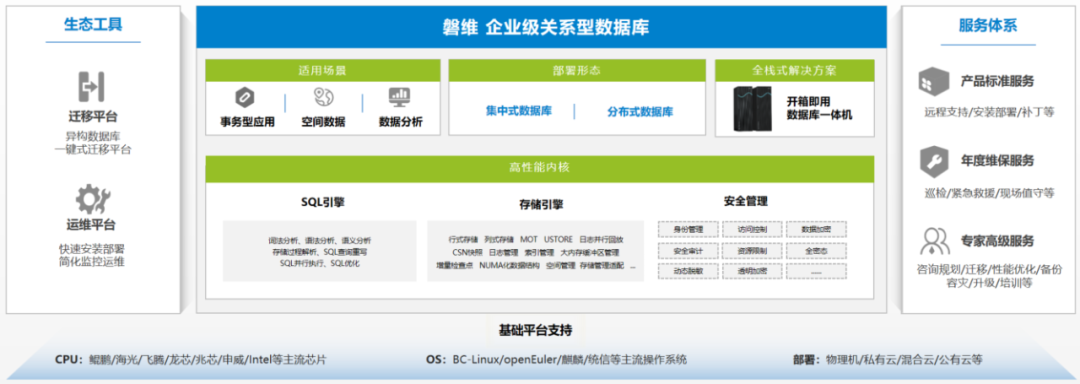Click the 空间数据 label

click(323, 122)
